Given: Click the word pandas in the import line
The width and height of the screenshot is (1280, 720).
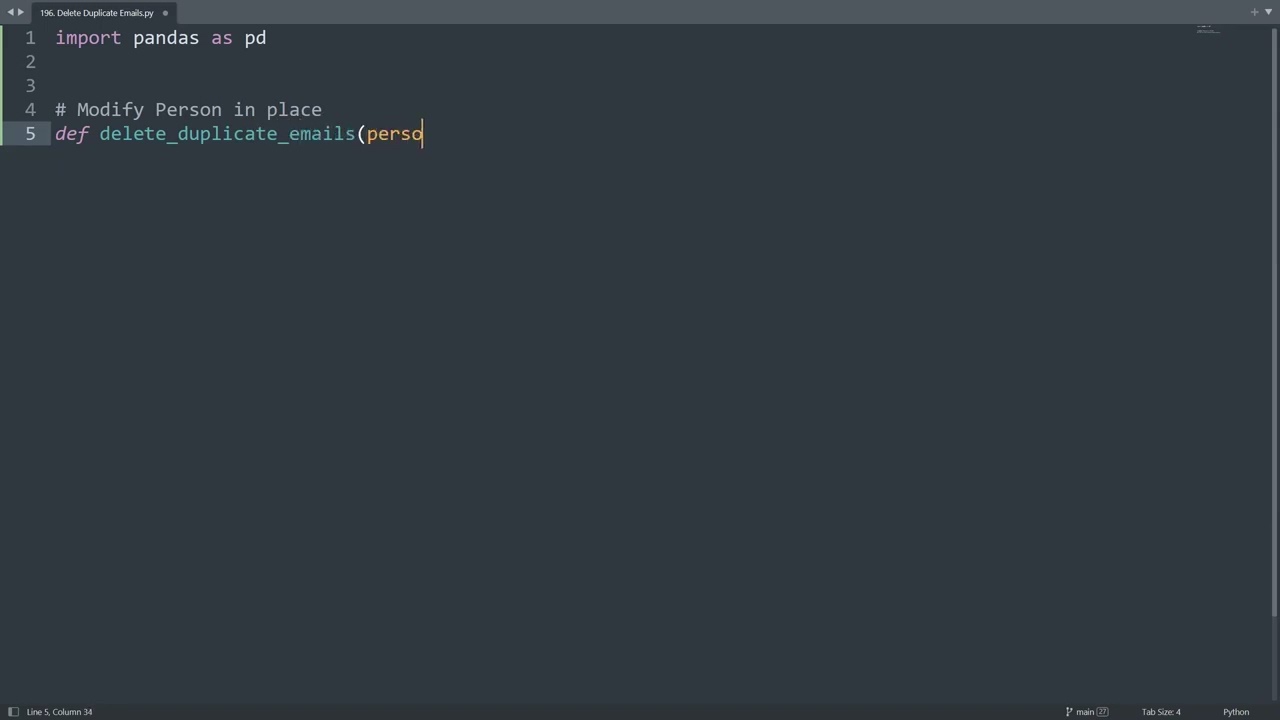Looking at the screenshot, I should tap(166, 38).
